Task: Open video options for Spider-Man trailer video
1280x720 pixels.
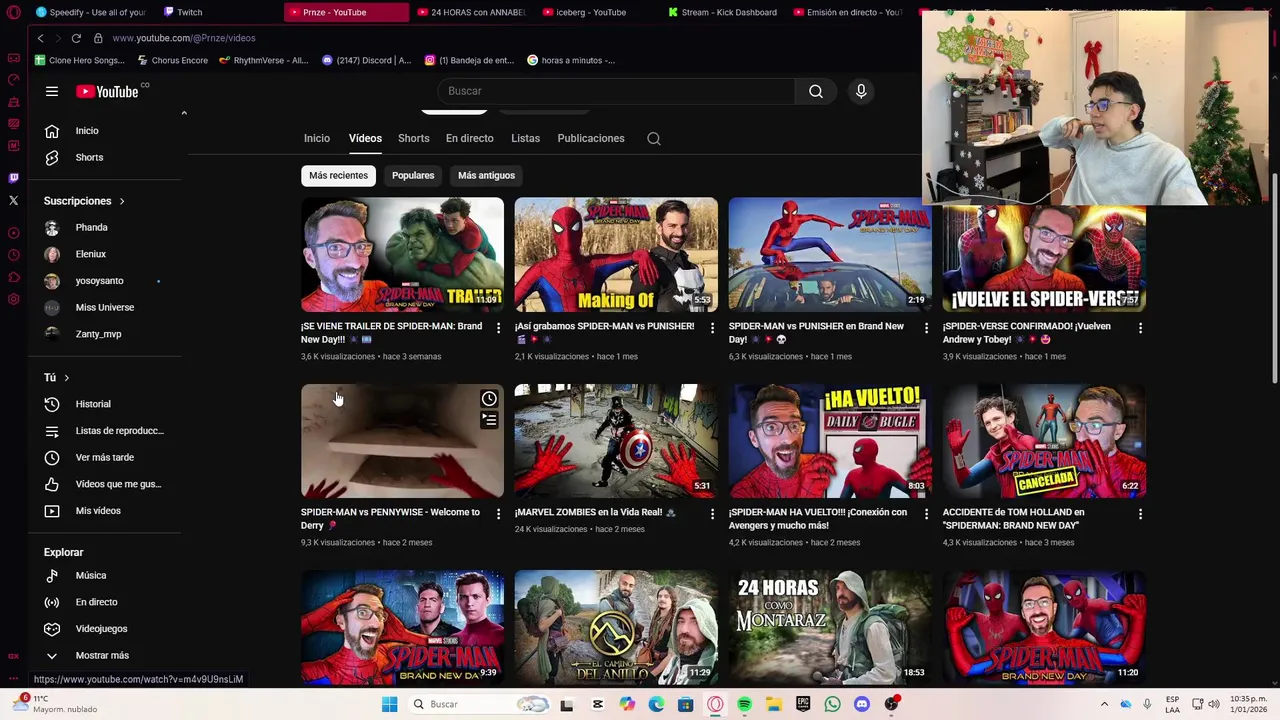Action: [498, 328]
